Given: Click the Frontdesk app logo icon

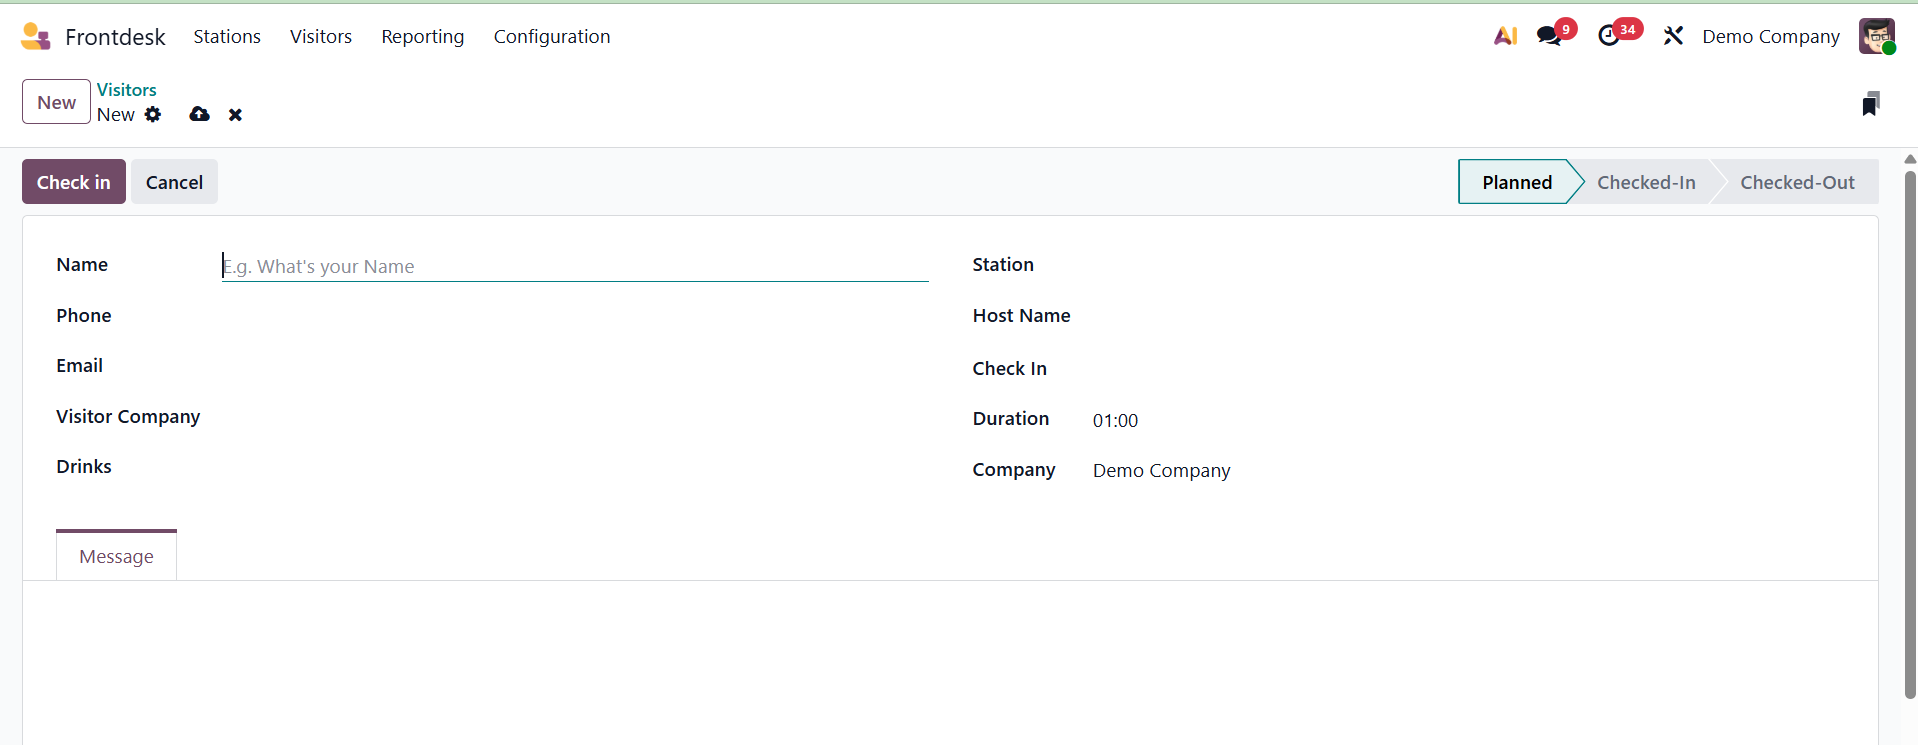Looking at the screenshot, I should (x=35, y=37).
